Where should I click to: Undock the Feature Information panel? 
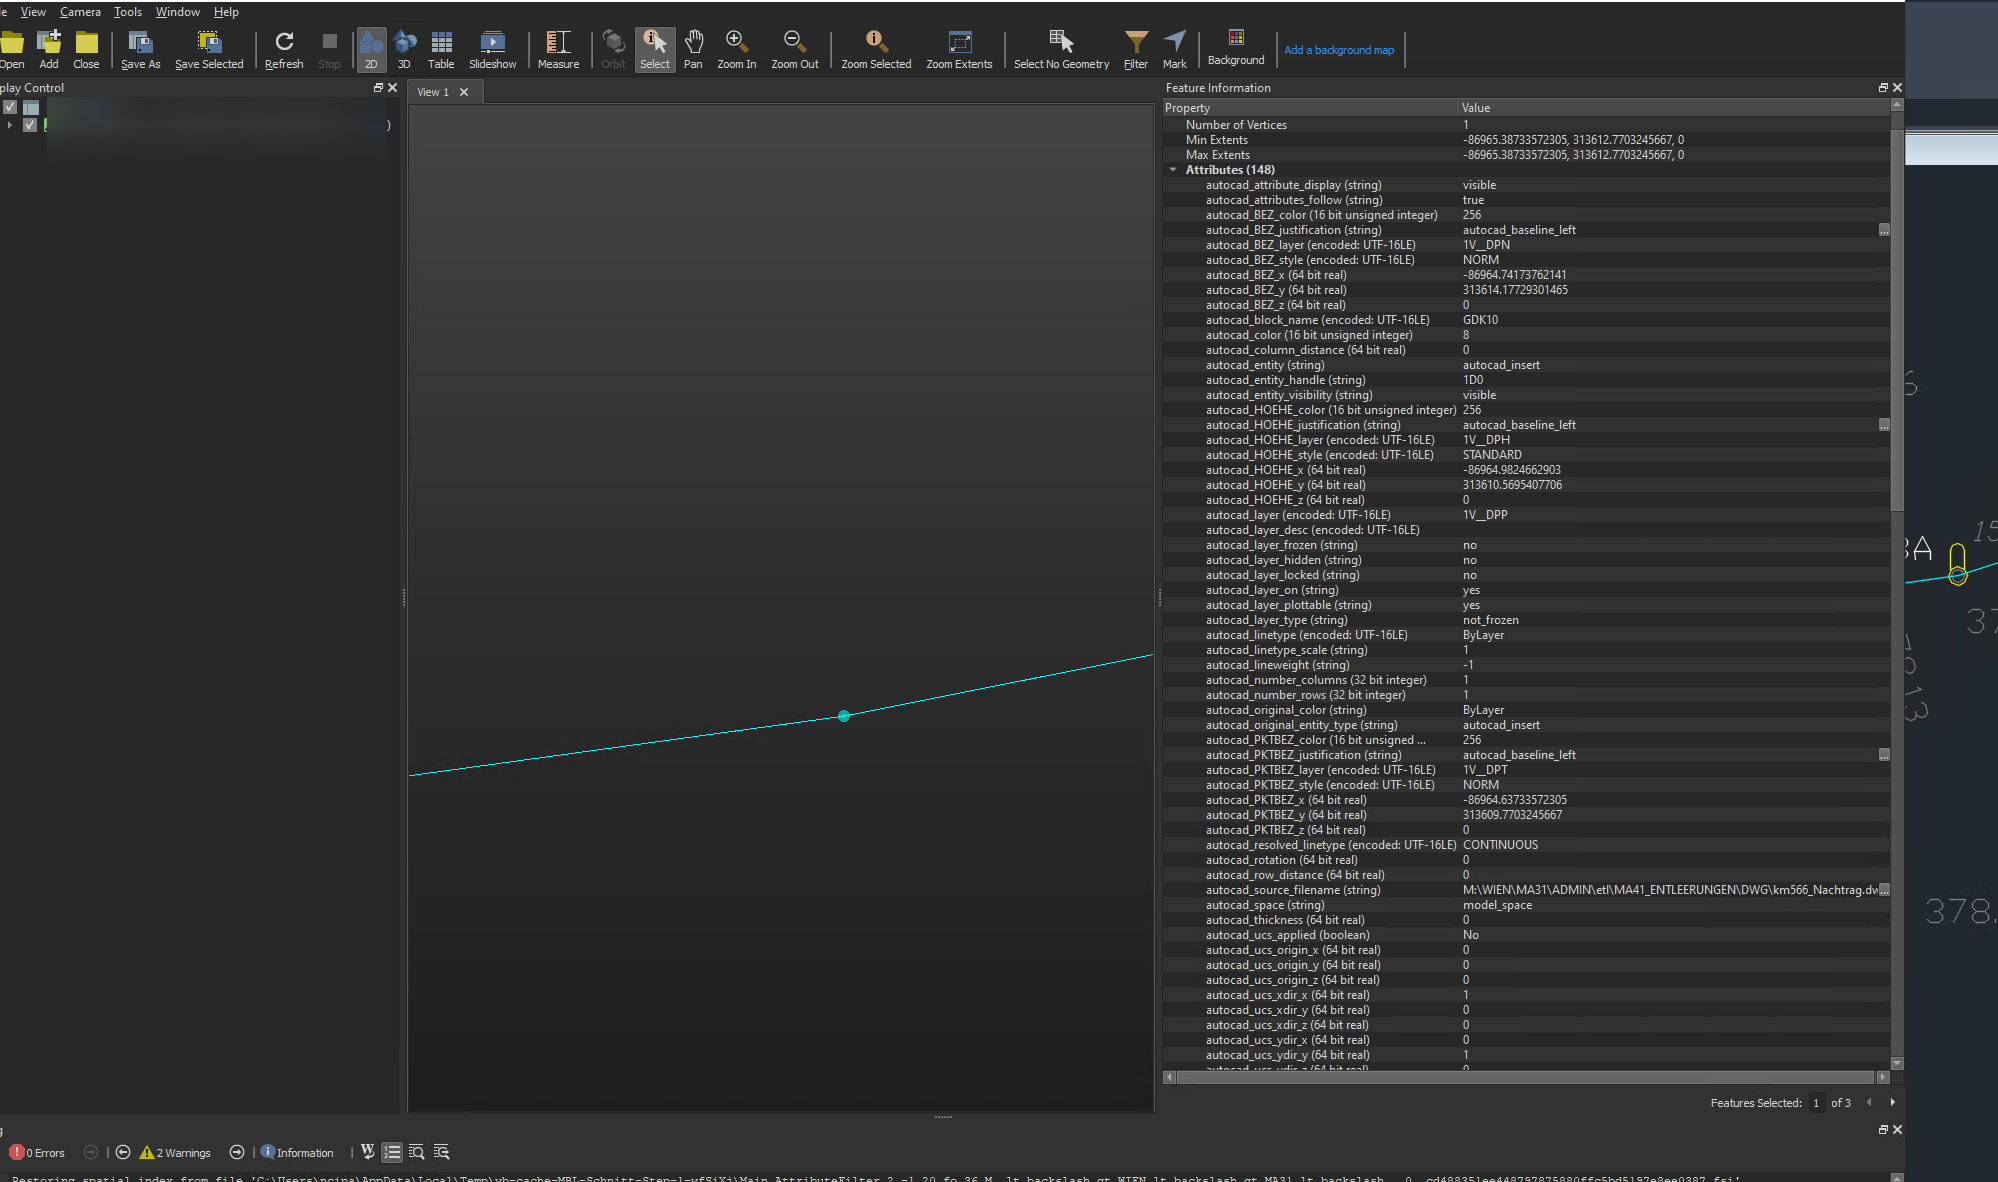click(1883, 88)
